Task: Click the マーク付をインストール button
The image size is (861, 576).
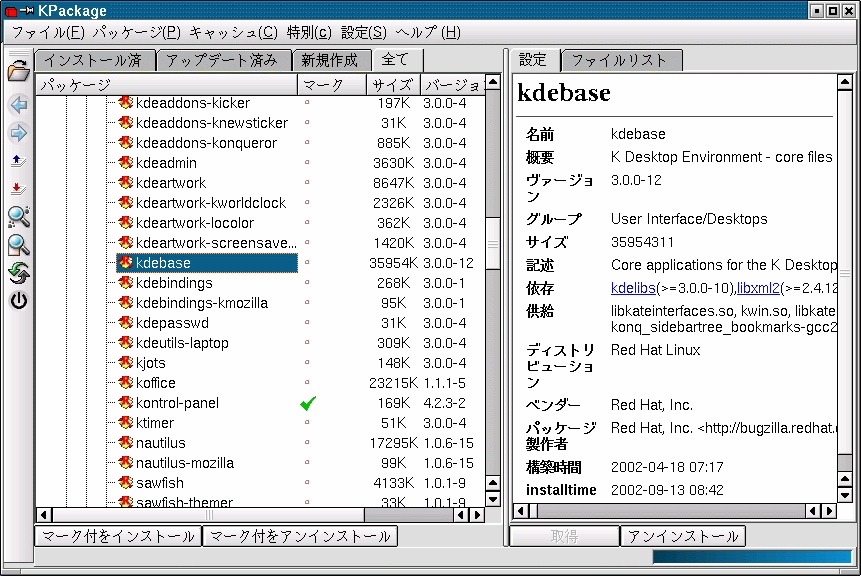Action: 118,536
